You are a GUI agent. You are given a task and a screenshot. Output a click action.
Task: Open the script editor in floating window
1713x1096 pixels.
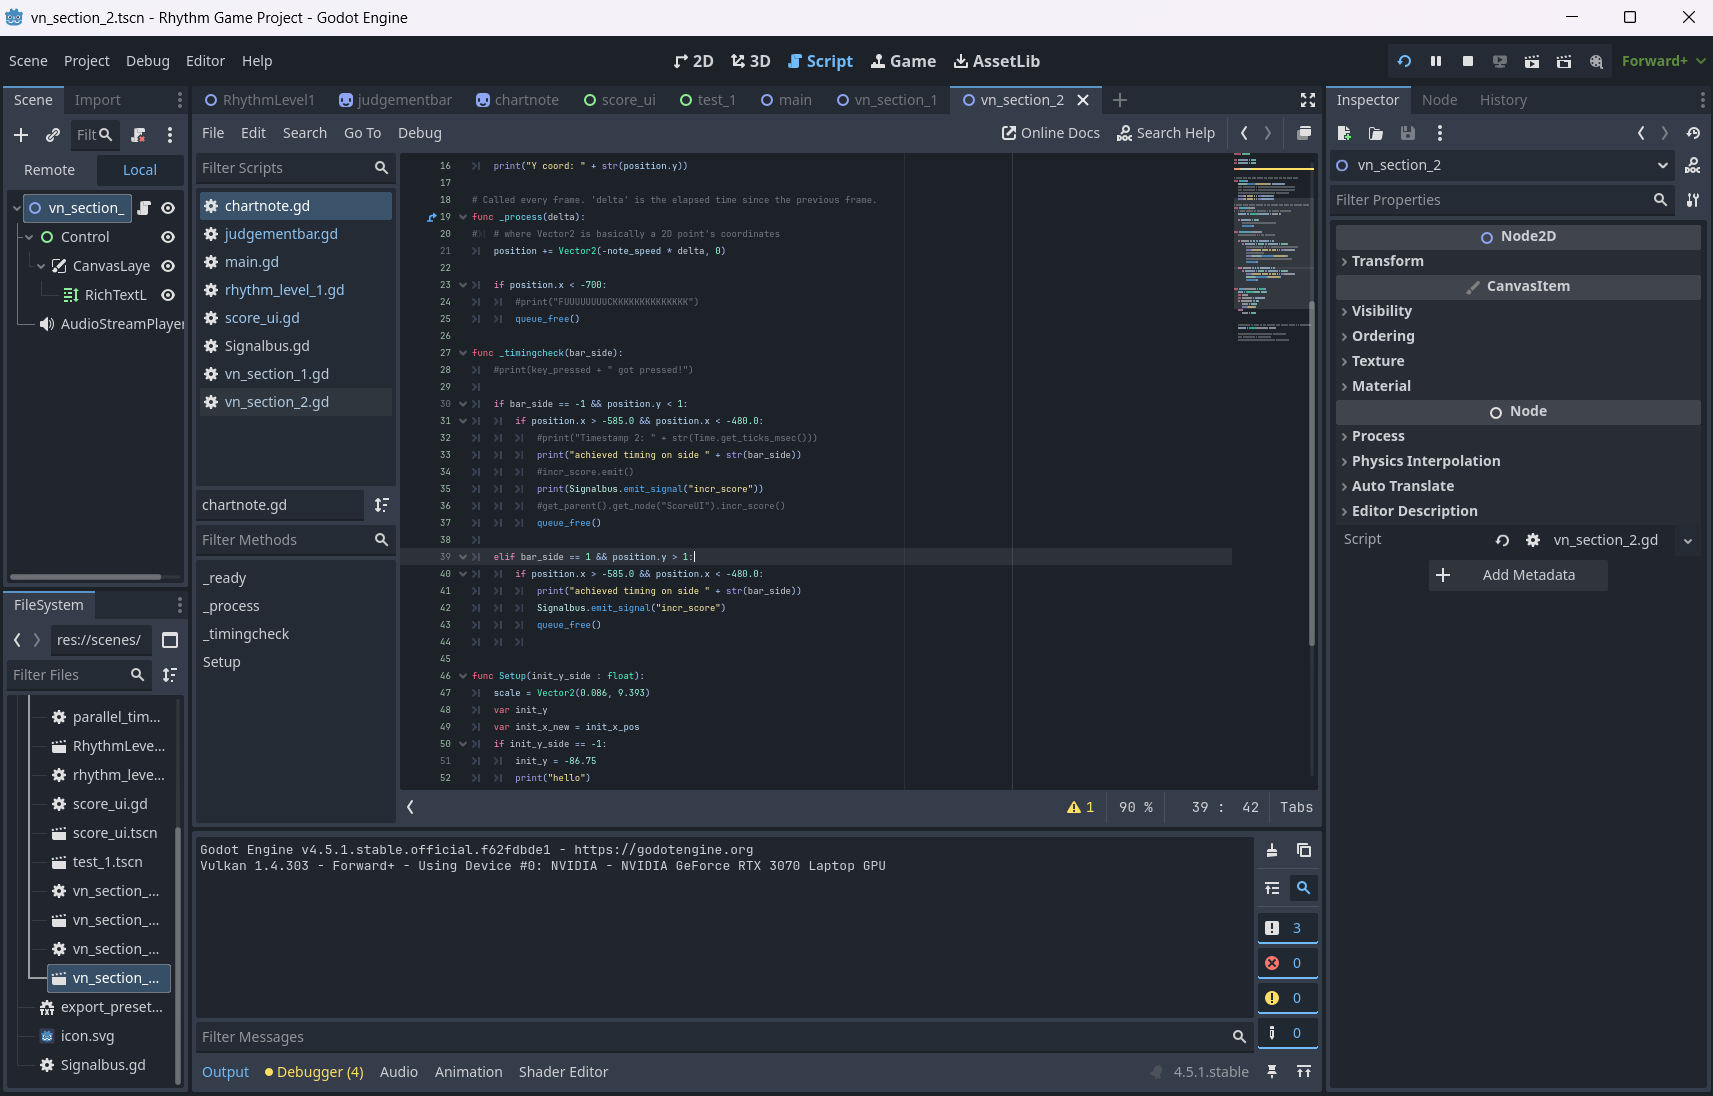pos(1304,133)
